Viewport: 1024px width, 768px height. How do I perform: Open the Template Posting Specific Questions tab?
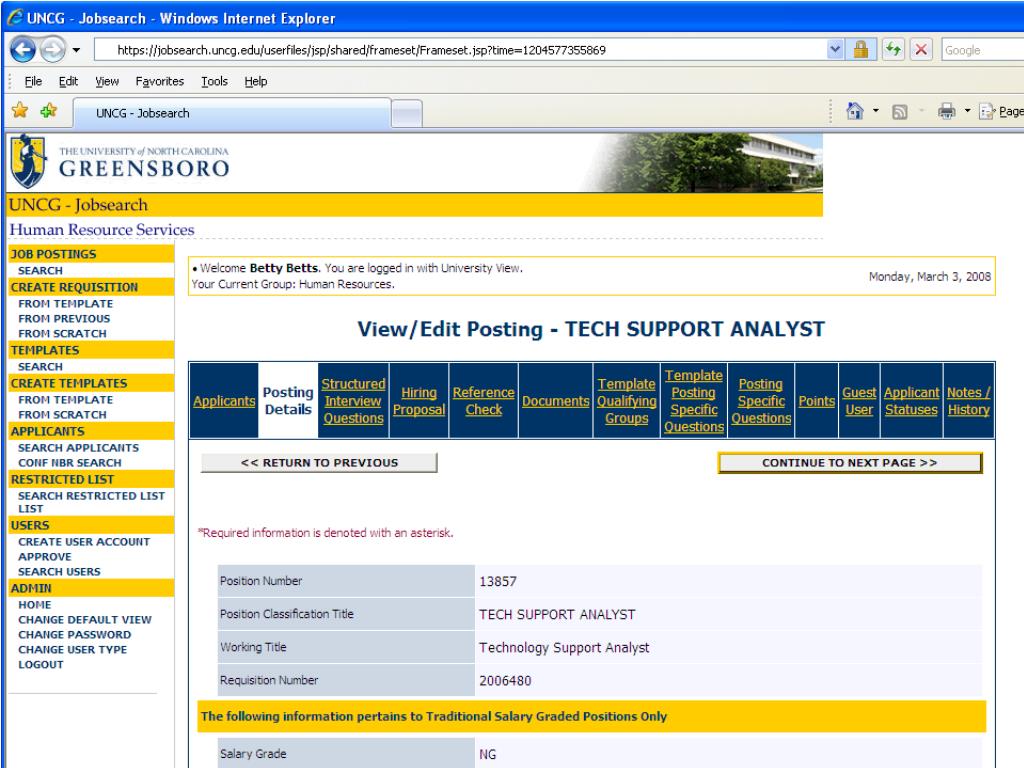[694, 401]
